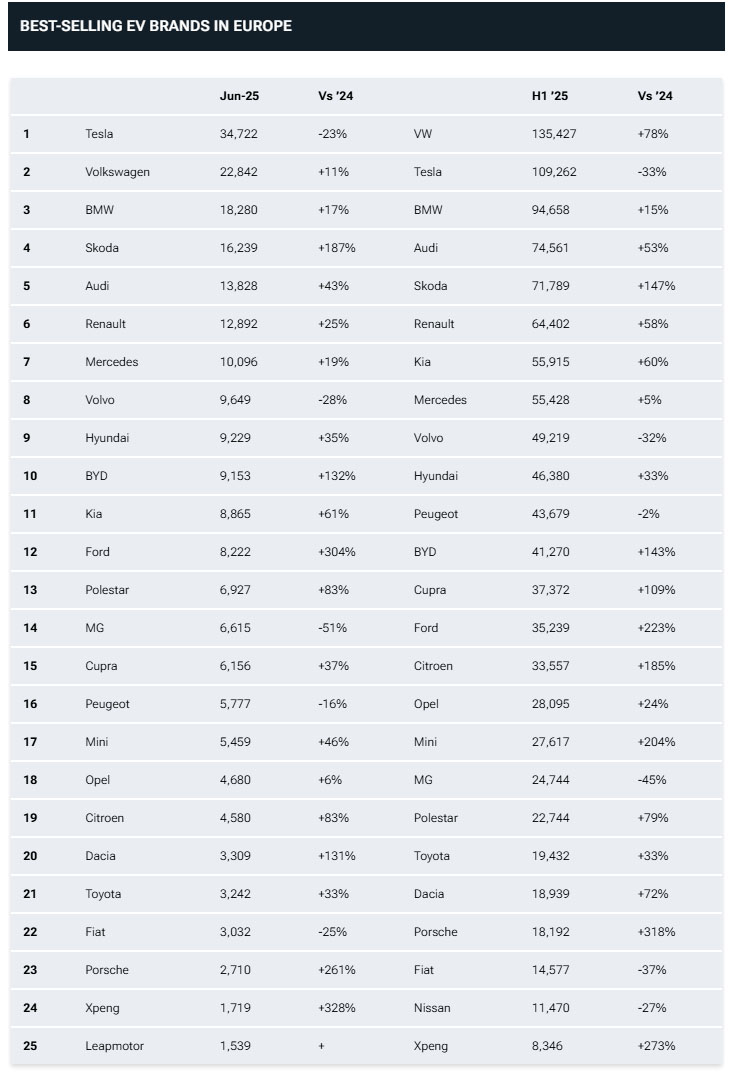Select Nissan in the H1 brand column
731x1080 pixels.
432,1008
